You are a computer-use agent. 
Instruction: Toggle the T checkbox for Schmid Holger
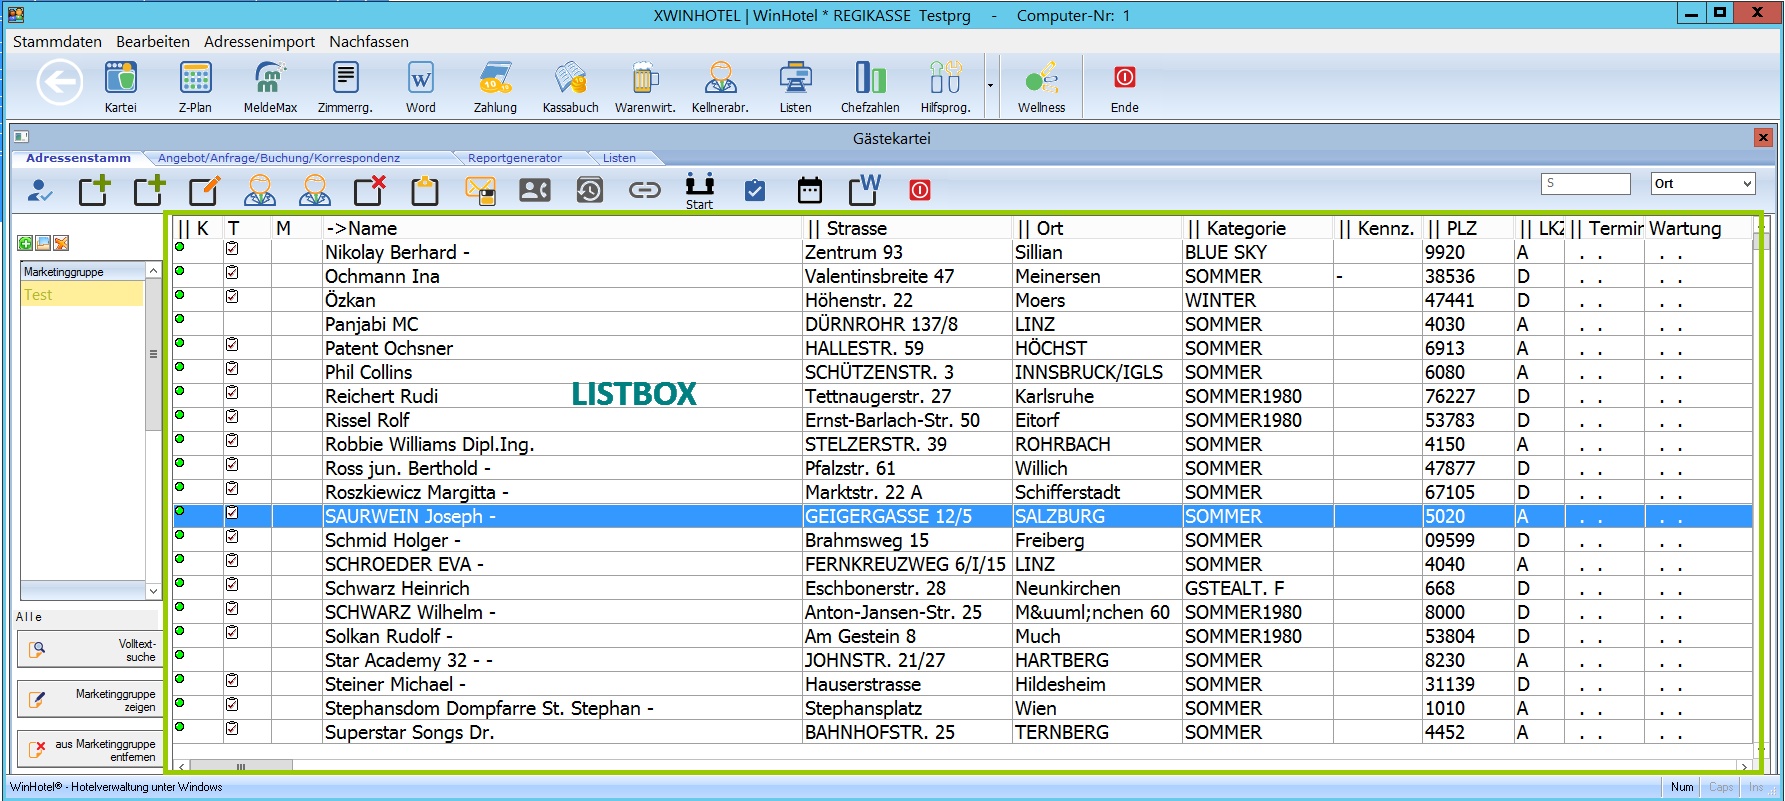[x=232, y=536]
